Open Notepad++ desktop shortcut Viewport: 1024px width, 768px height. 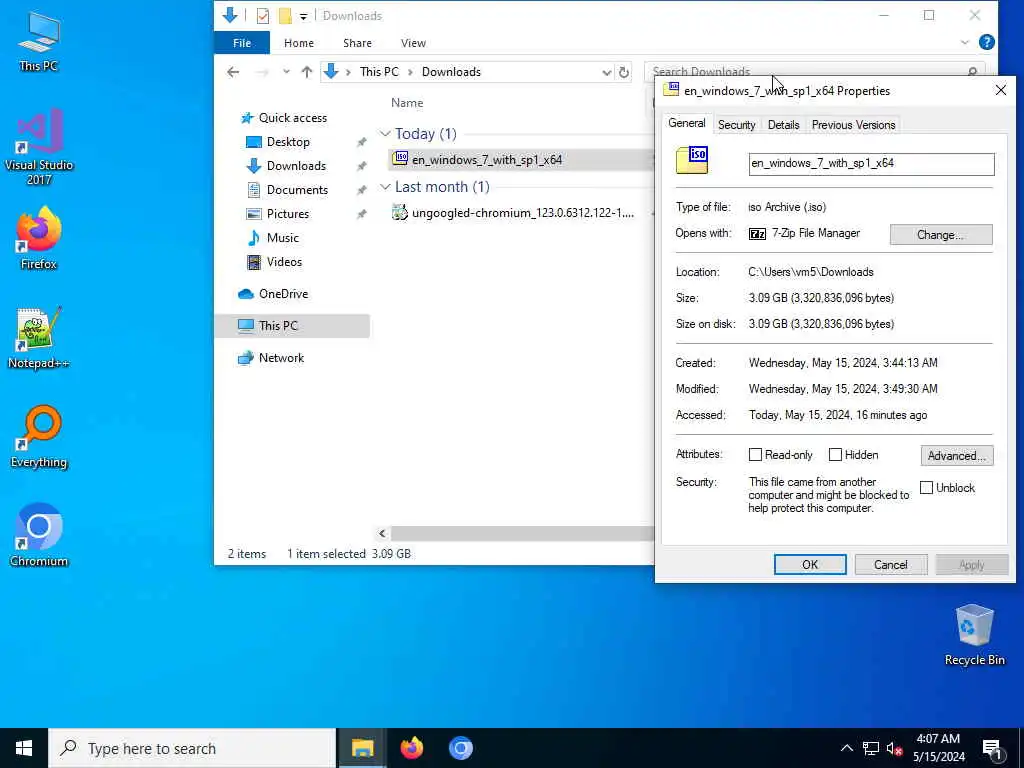point(39,338)
